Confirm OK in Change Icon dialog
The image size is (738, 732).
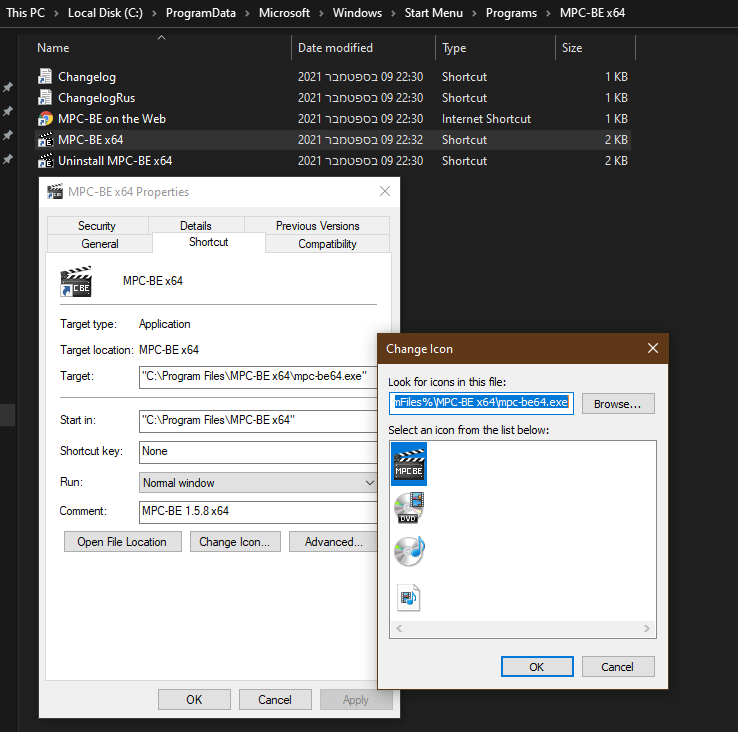pyautogui.click(x=537, y=667)
